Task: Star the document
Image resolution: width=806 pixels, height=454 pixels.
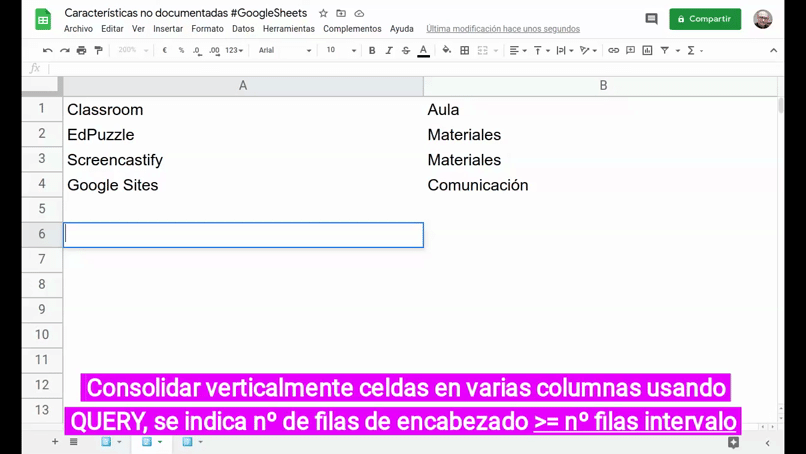Action: (x=323, y=13)
